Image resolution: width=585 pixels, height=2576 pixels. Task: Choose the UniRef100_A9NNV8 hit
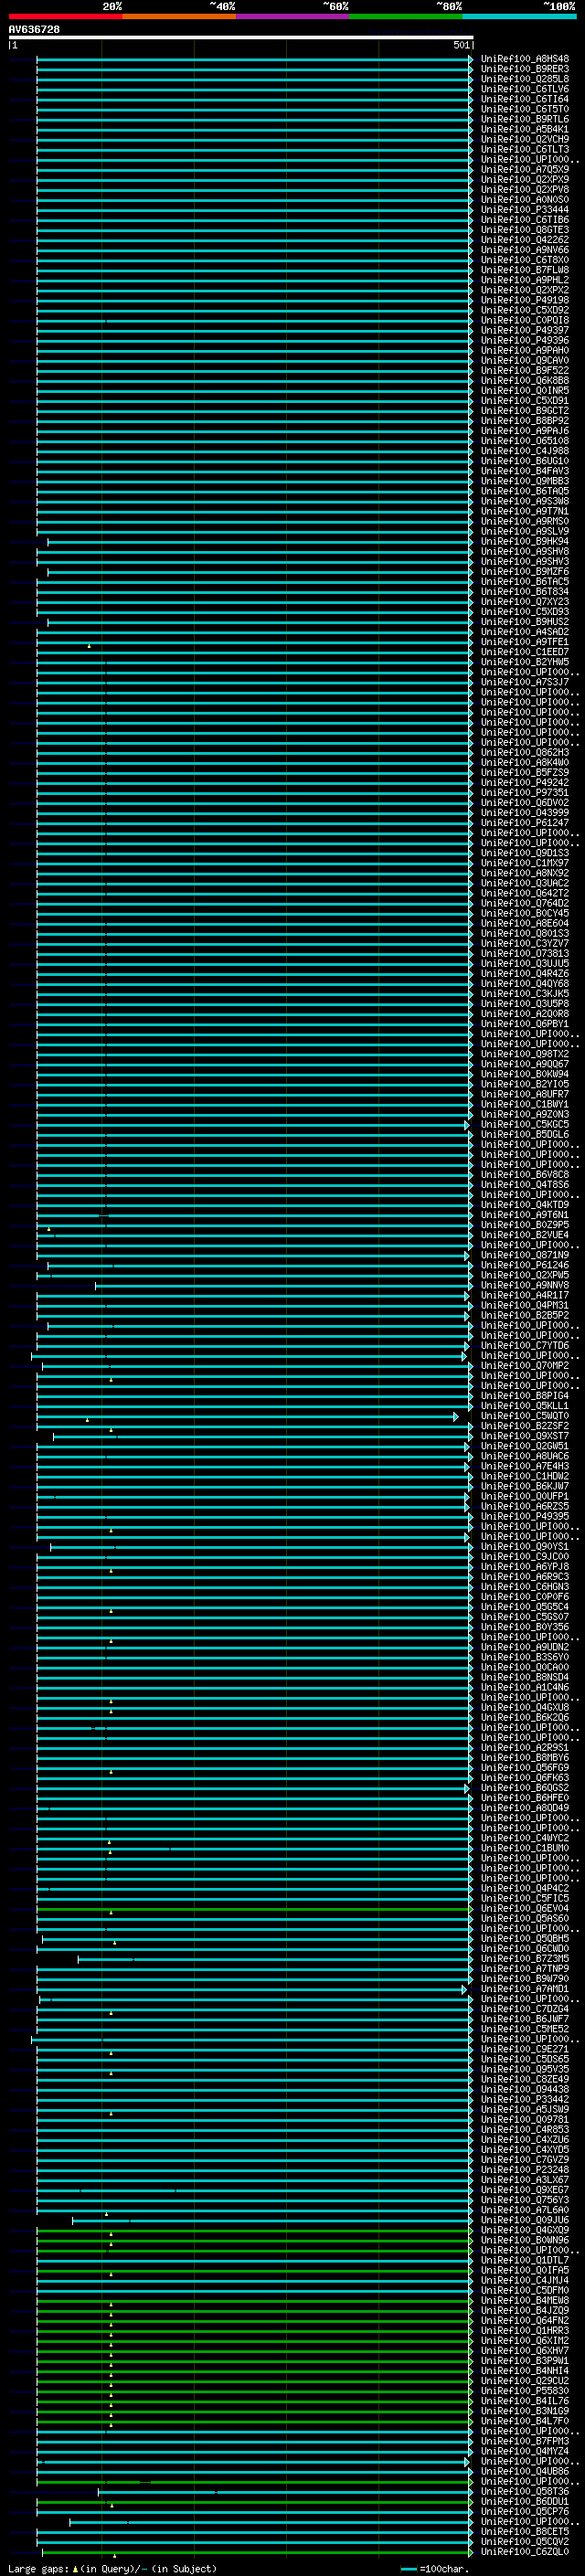pyautogui.click(x=525, y=1286)
